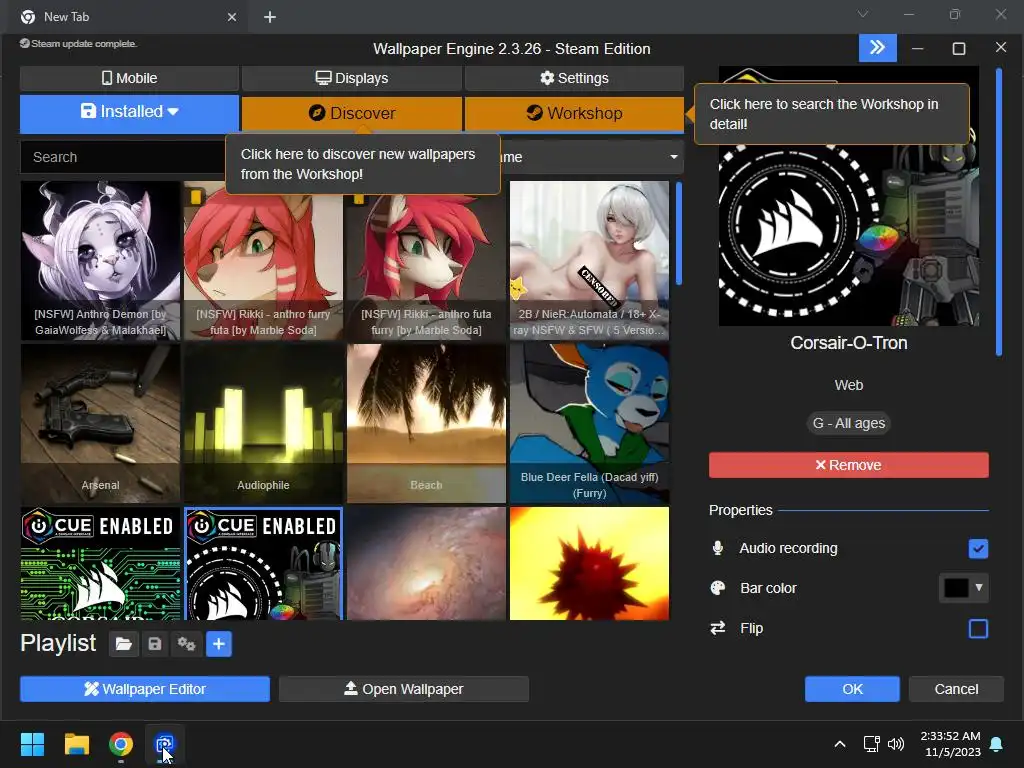The width and height of the screenshot is (1024, 768).
Task: Click the wallpaper list scrollbar
Action: click(x=679, y=234)
